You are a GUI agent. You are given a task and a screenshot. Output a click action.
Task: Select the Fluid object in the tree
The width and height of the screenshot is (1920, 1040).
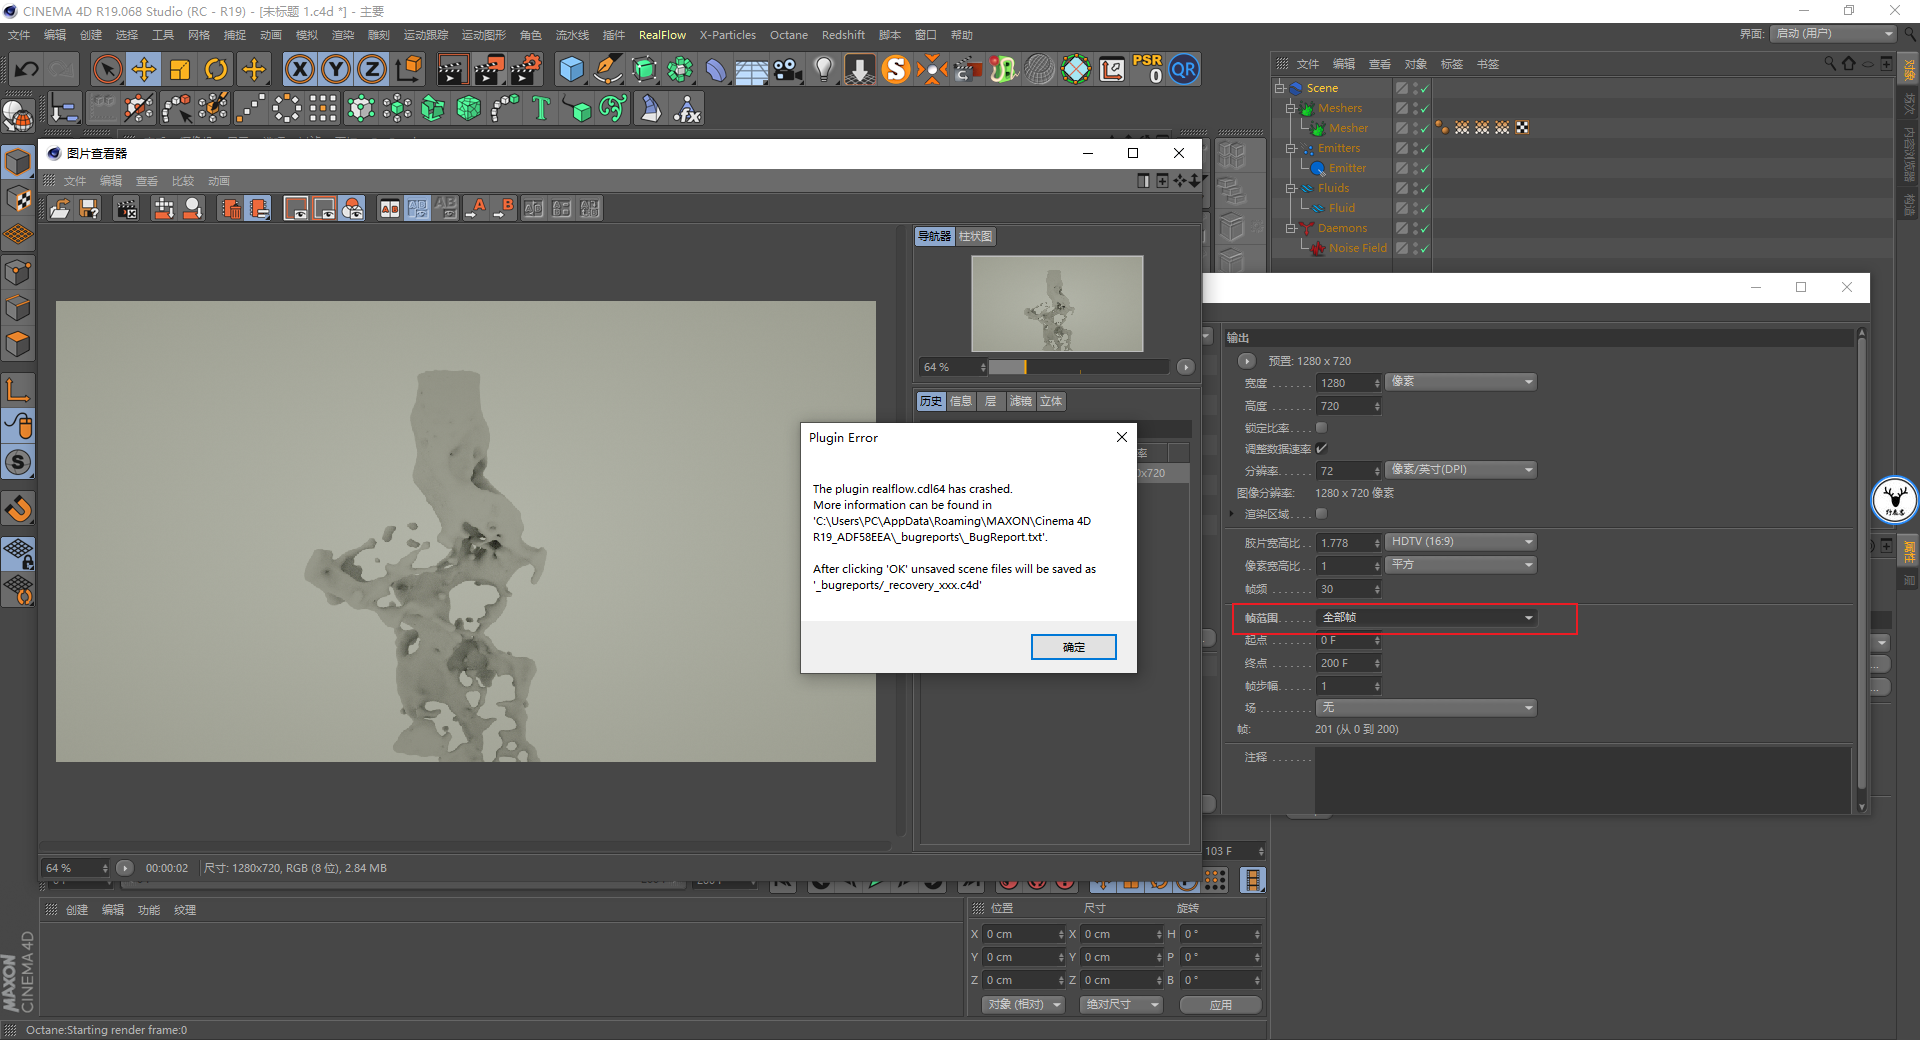point(1342,208)
